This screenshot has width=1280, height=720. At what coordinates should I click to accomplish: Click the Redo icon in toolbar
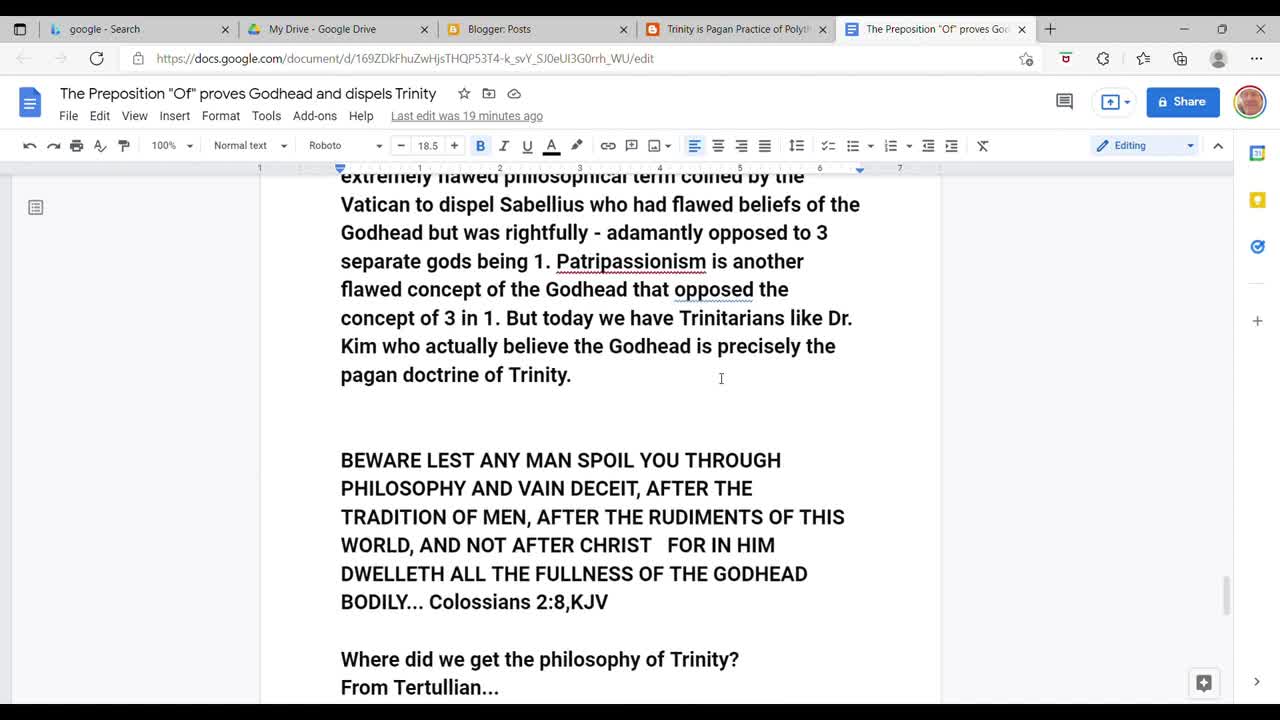pos(53,146)
